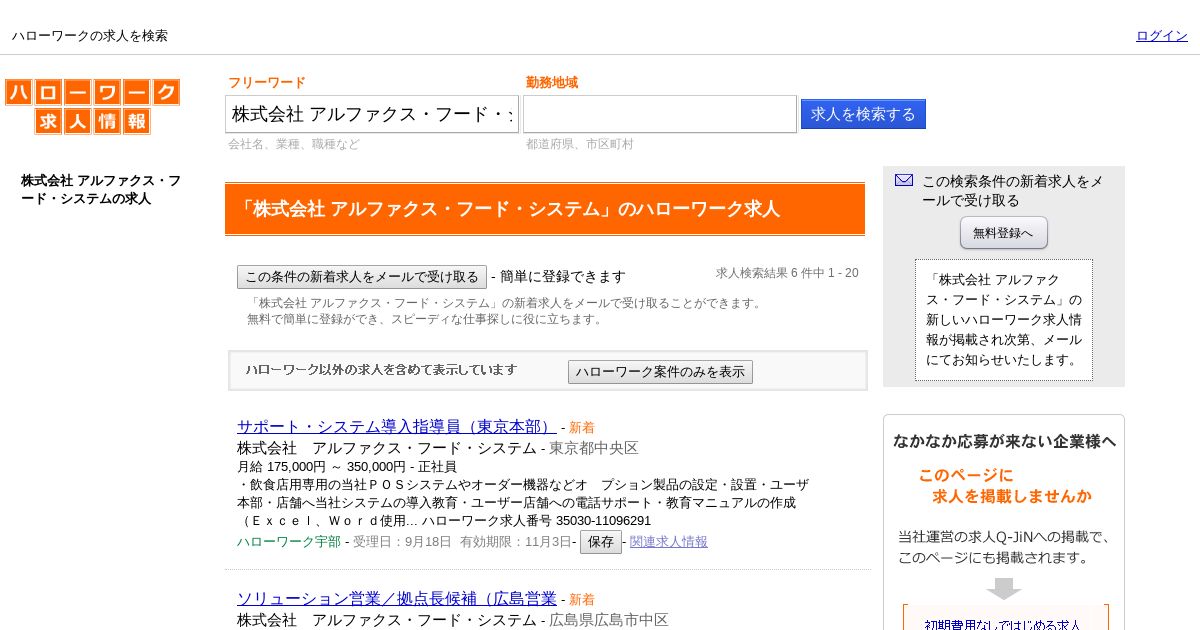Image resolution: width=1200 pixels, height=630 pixels.
Task: Click なかなか応募が来ない企業様へ ad heading
Action: 1004,441
